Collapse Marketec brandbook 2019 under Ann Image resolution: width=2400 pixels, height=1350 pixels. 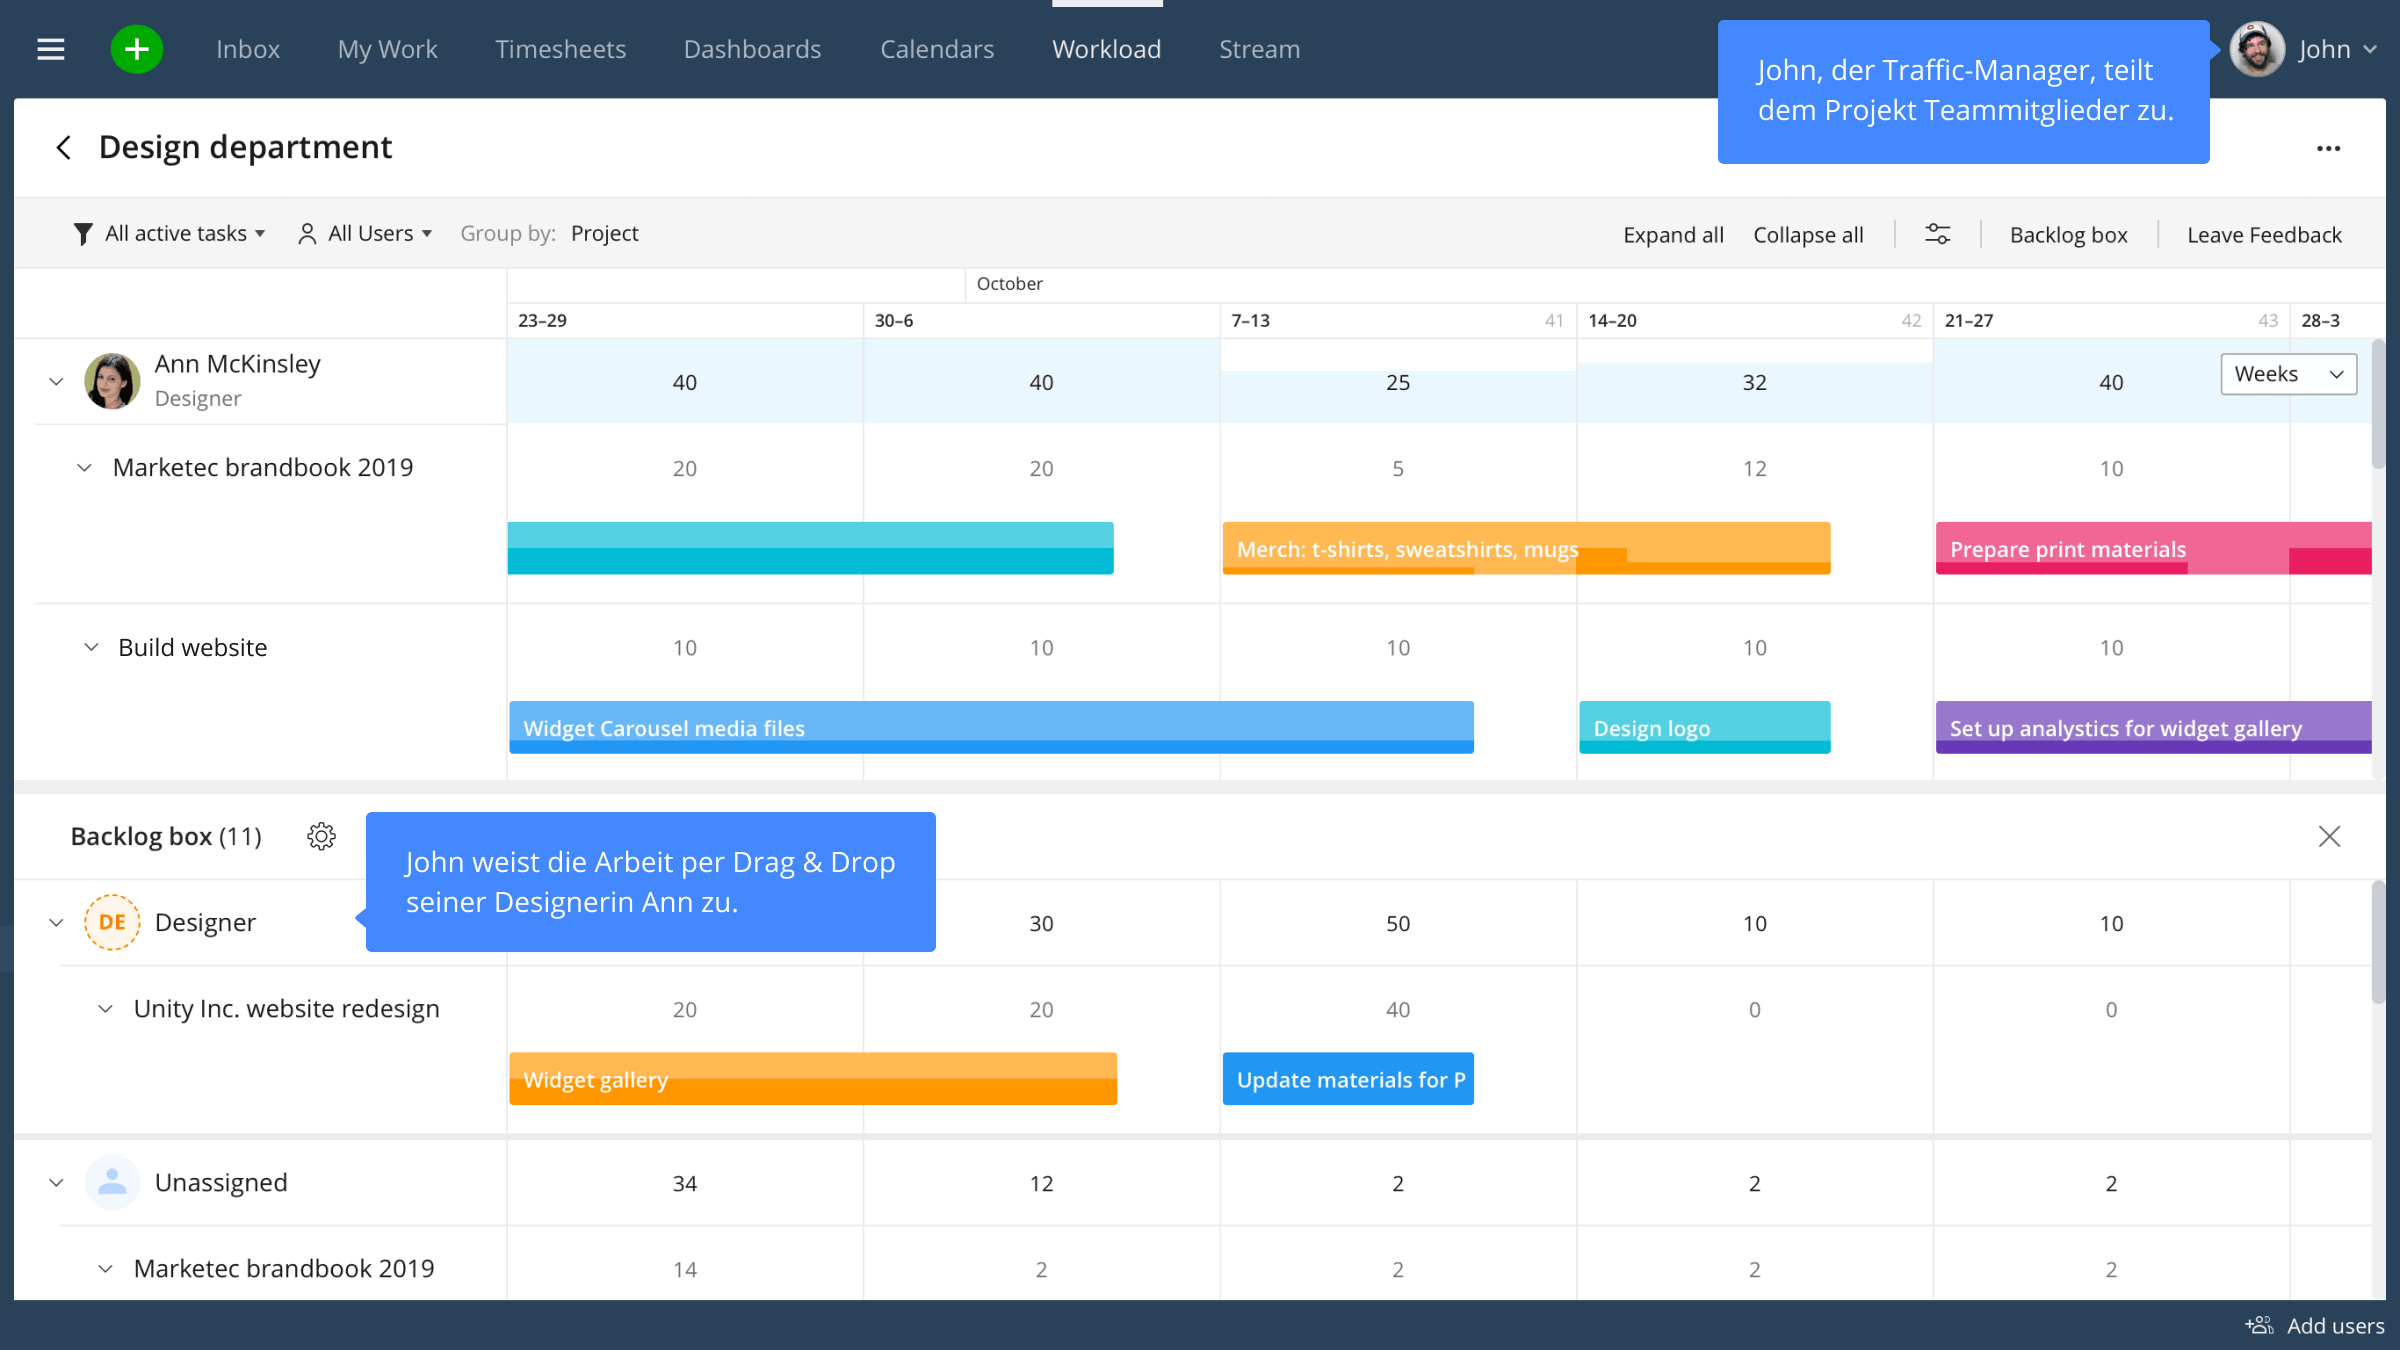point(84,467)
